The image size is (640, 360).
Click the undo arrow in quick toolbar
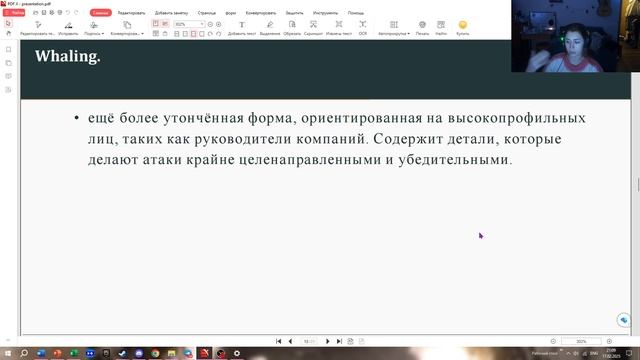tap(68, 13)
